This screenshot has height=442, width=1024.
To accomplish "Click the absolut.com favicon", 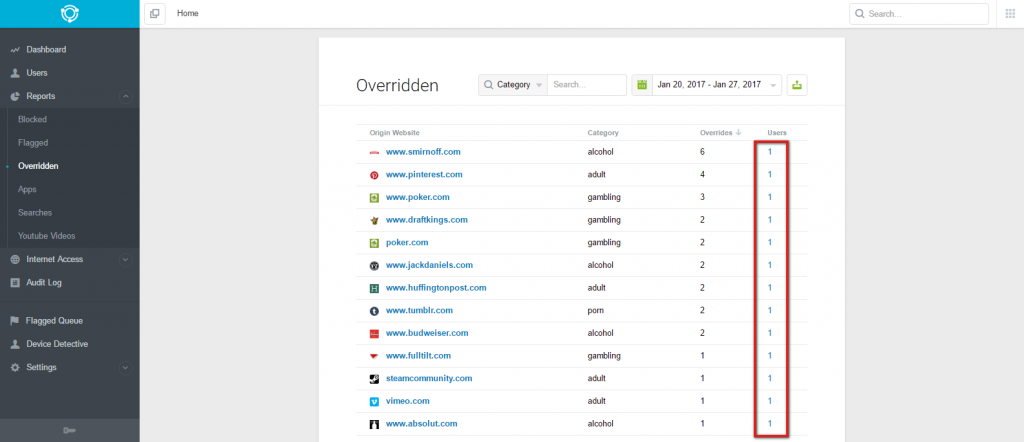I will tap(374, 424).
